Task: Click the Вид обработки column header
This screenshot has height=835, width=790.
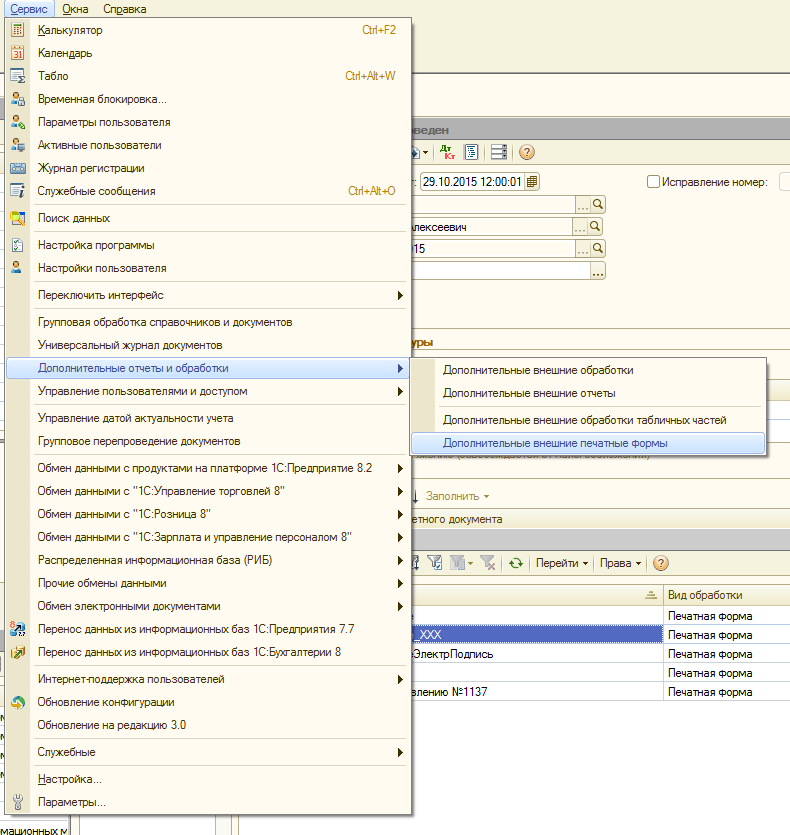Action: point(705,594)
